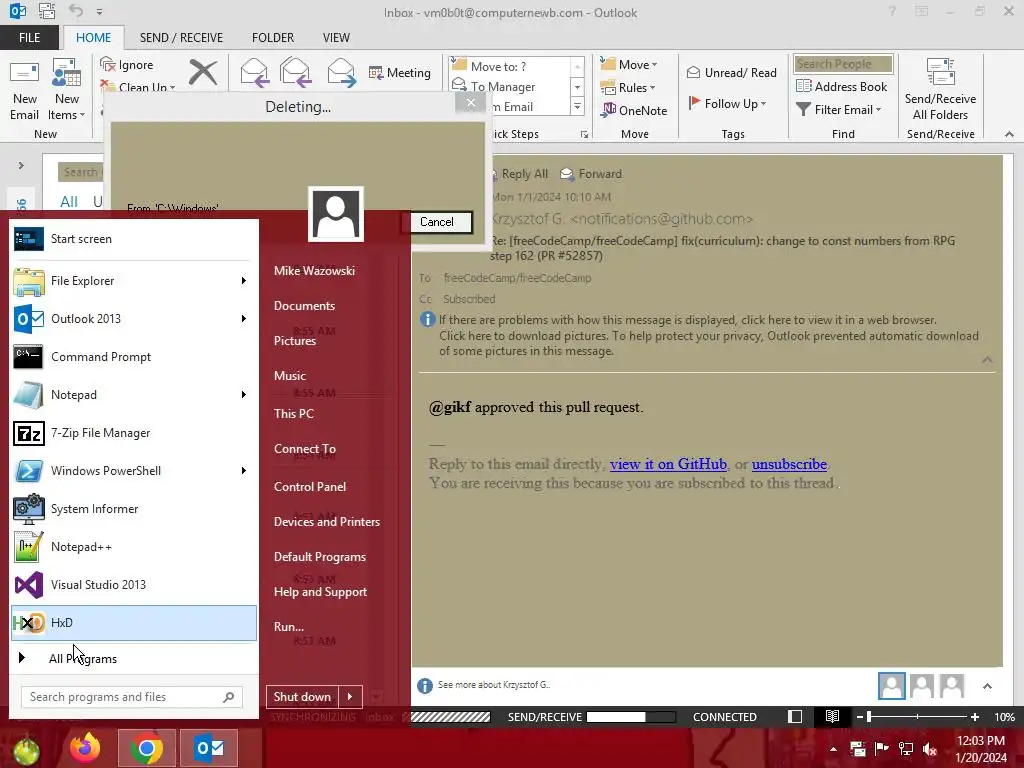The image size is (1024, 768).
Task: Open File Explorer from Start menu
Action: (x=133, y=281)
